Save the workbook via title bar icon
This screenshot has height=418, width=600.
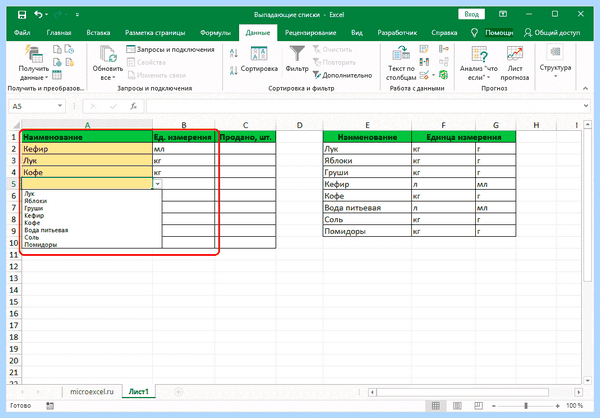22,15
